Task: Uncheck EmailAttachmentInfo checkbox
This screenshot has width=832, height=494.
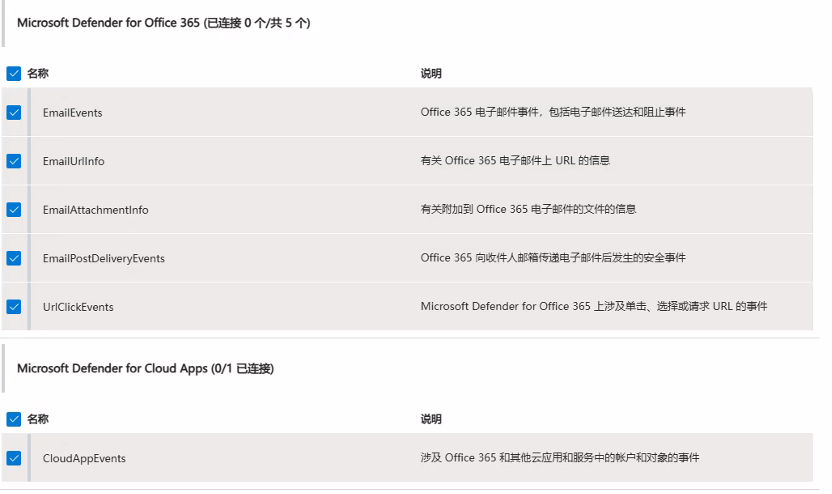Action: pyautogui.click(x=14, y=210)
